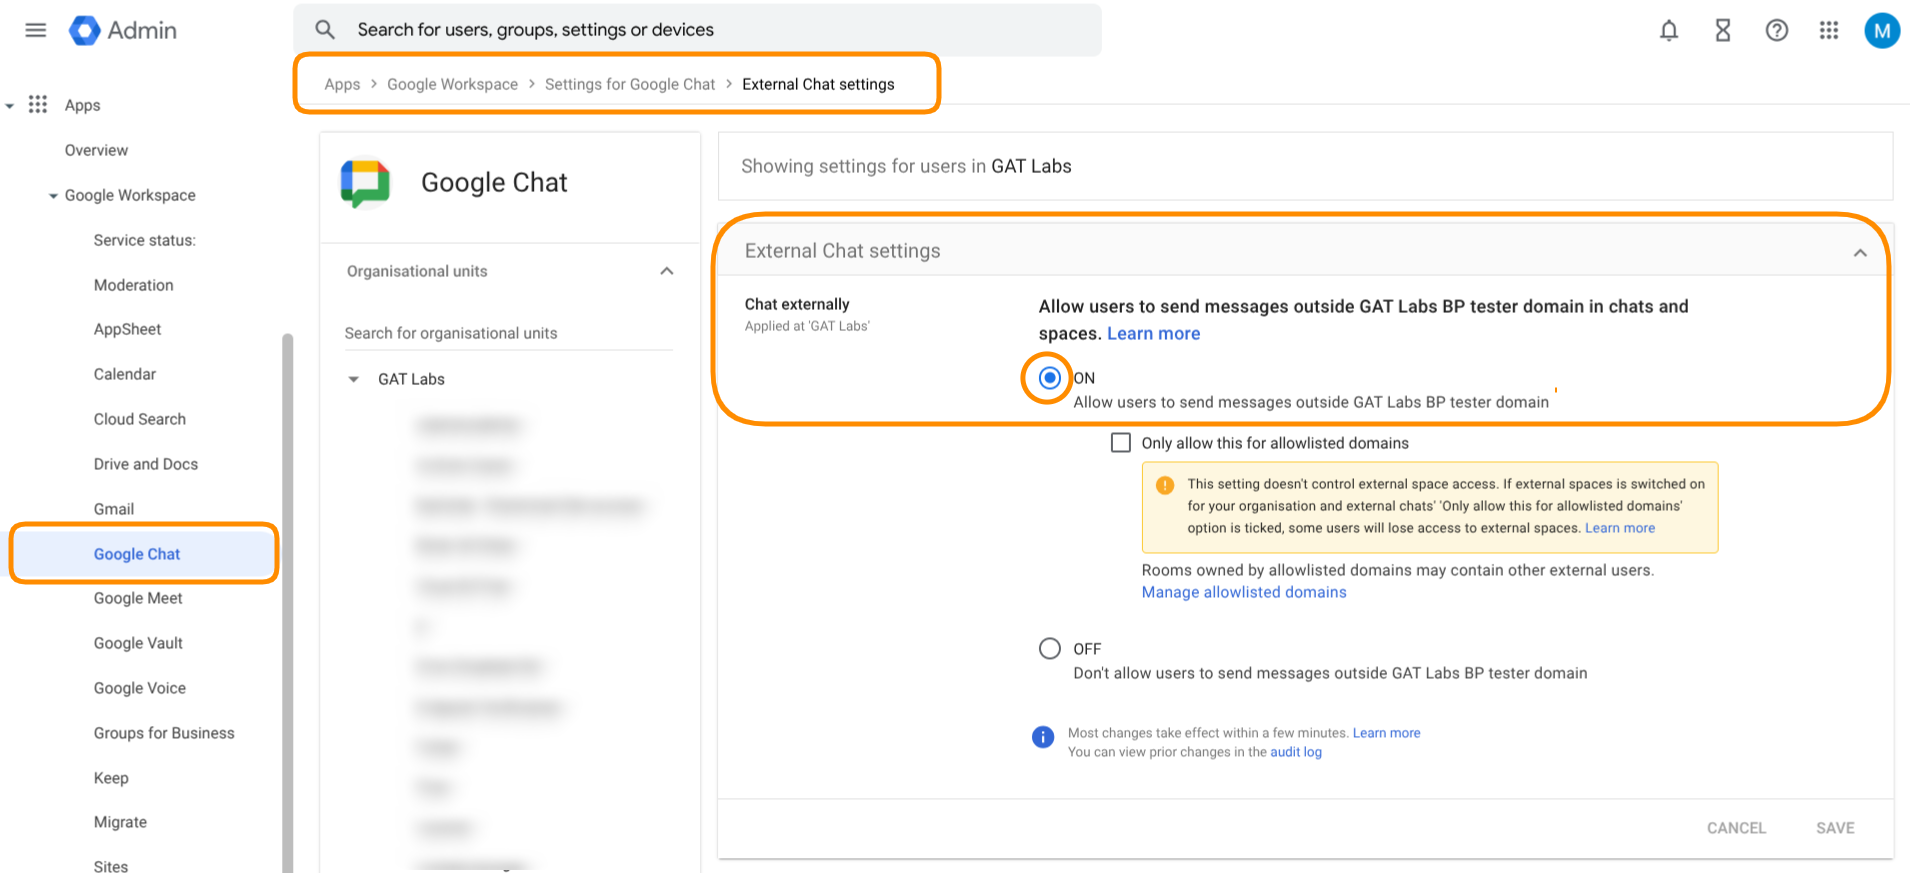The width and height of the screenshot is (1910, 873).
Task: Open Drive and Docs in the sidebar
Action: pos(146,464)
